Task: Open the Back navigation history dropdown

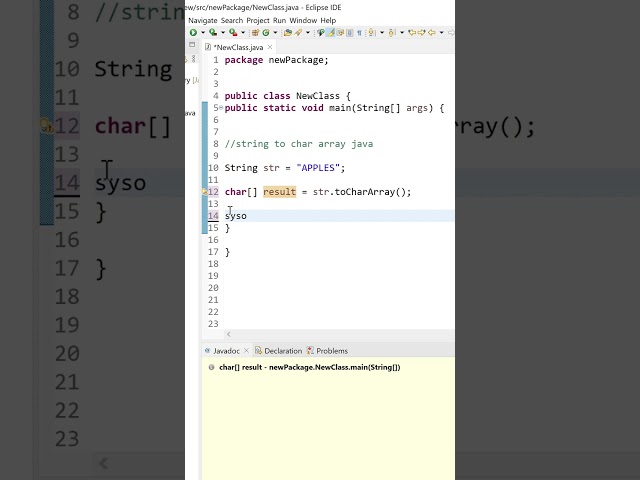Action: pos(442,33)
